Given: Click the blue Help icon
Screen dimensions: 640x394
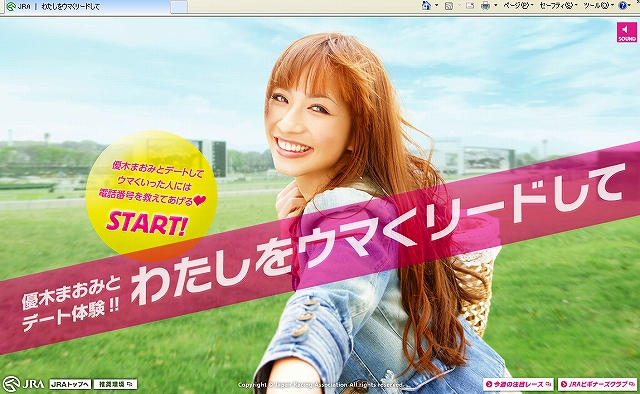Looking at the screenshot, I should click(623, 6).
